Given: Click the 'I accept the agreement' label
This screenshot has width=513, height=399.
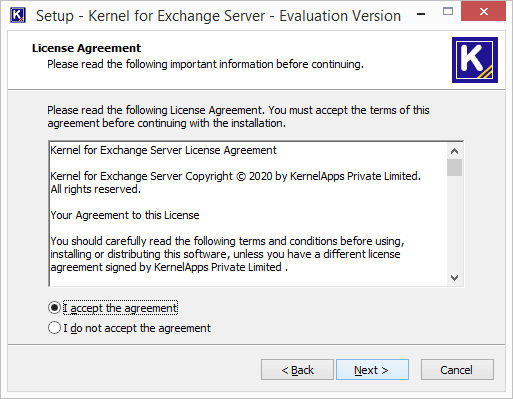Looking at the screenshot, I should [x=120, y=308].
